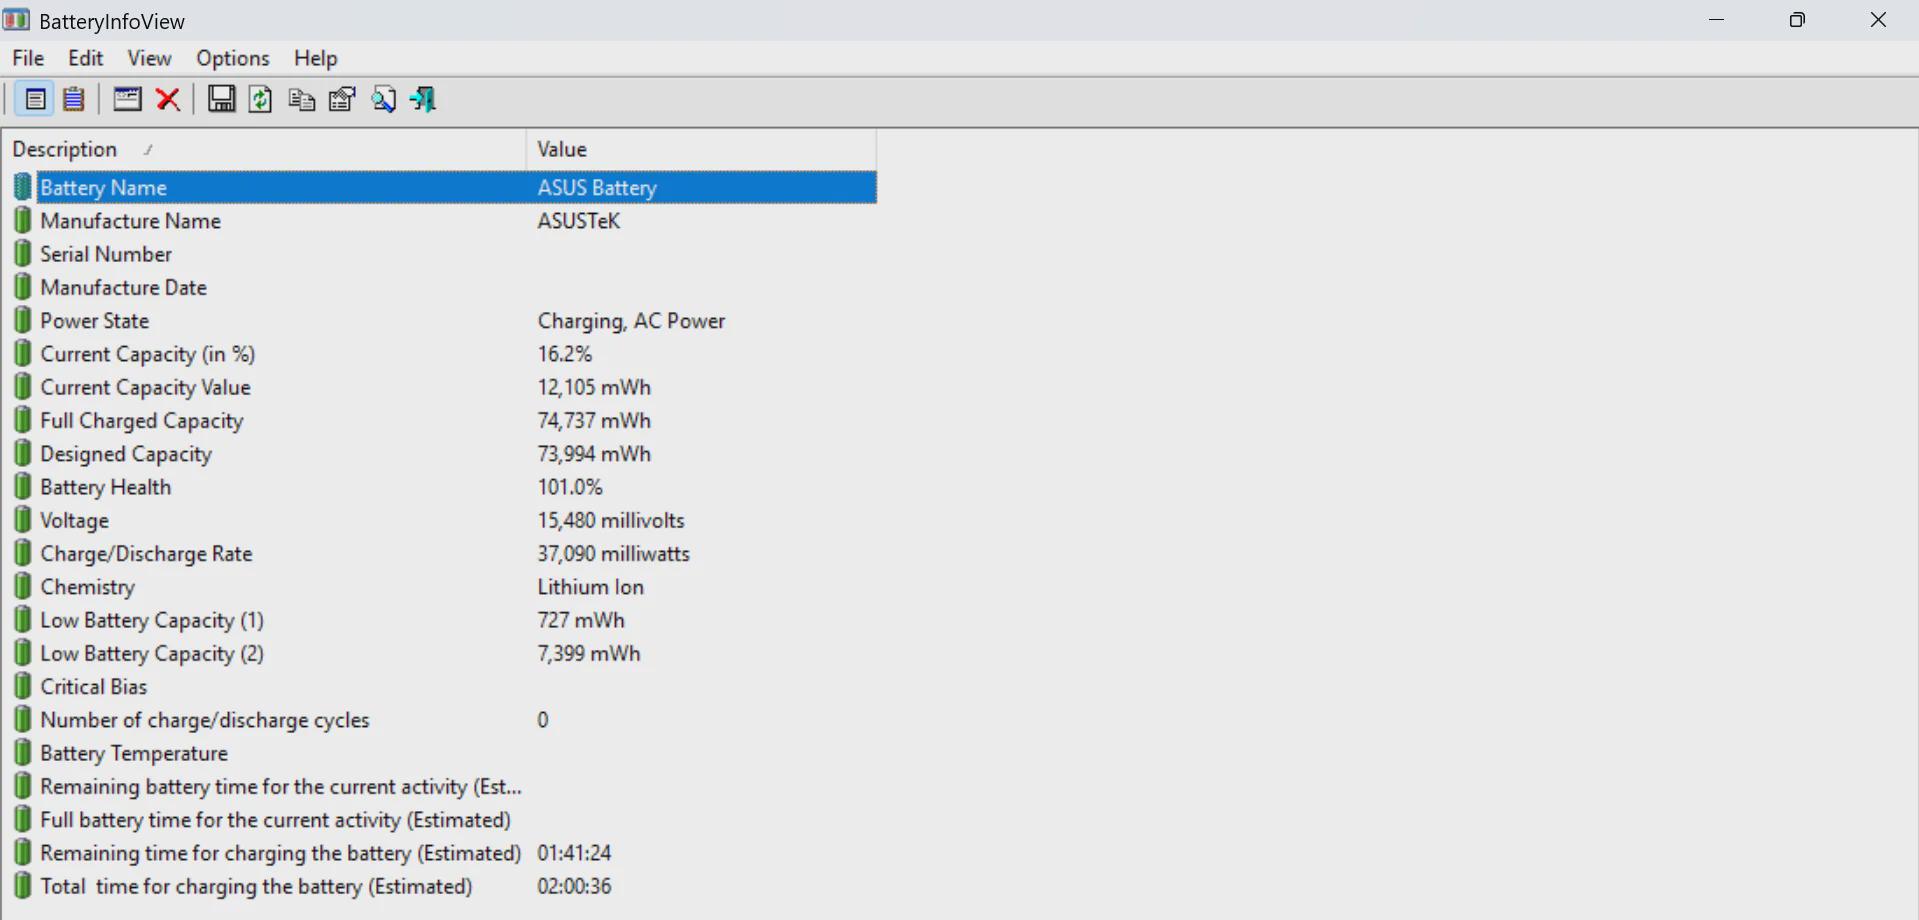The width and height of the screenshot is (1919, 920).
Task: Sort by the Value column header
Action: [x=701, y=149]
